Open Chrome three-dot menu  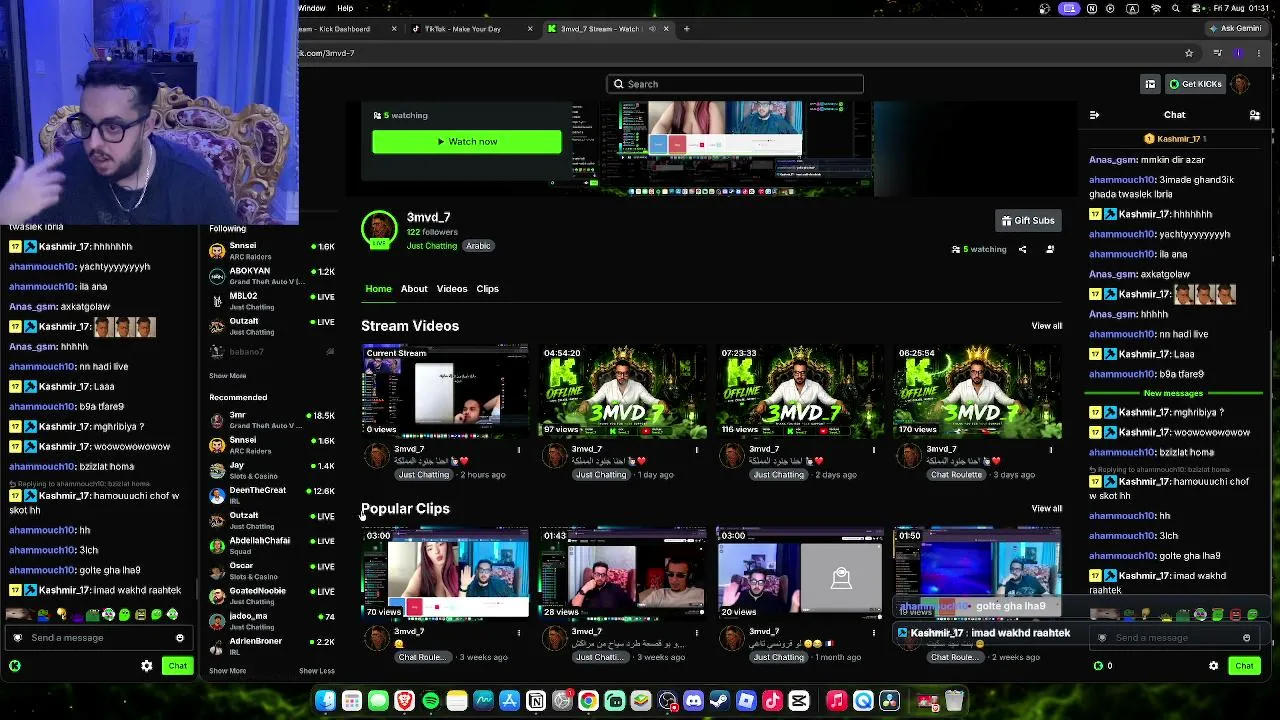pos(1257,53)
